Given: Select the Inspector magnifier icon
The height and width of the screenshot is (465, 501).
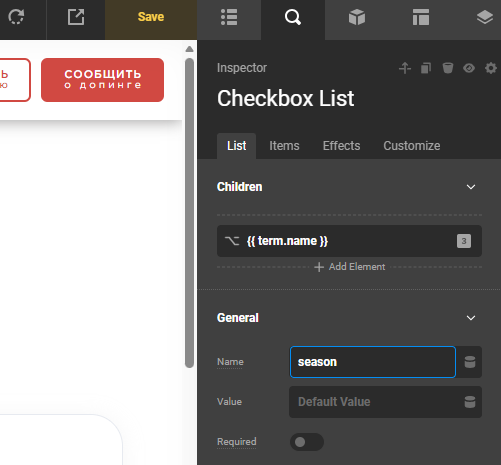Looking at the screenshot, I should point(293,17).
